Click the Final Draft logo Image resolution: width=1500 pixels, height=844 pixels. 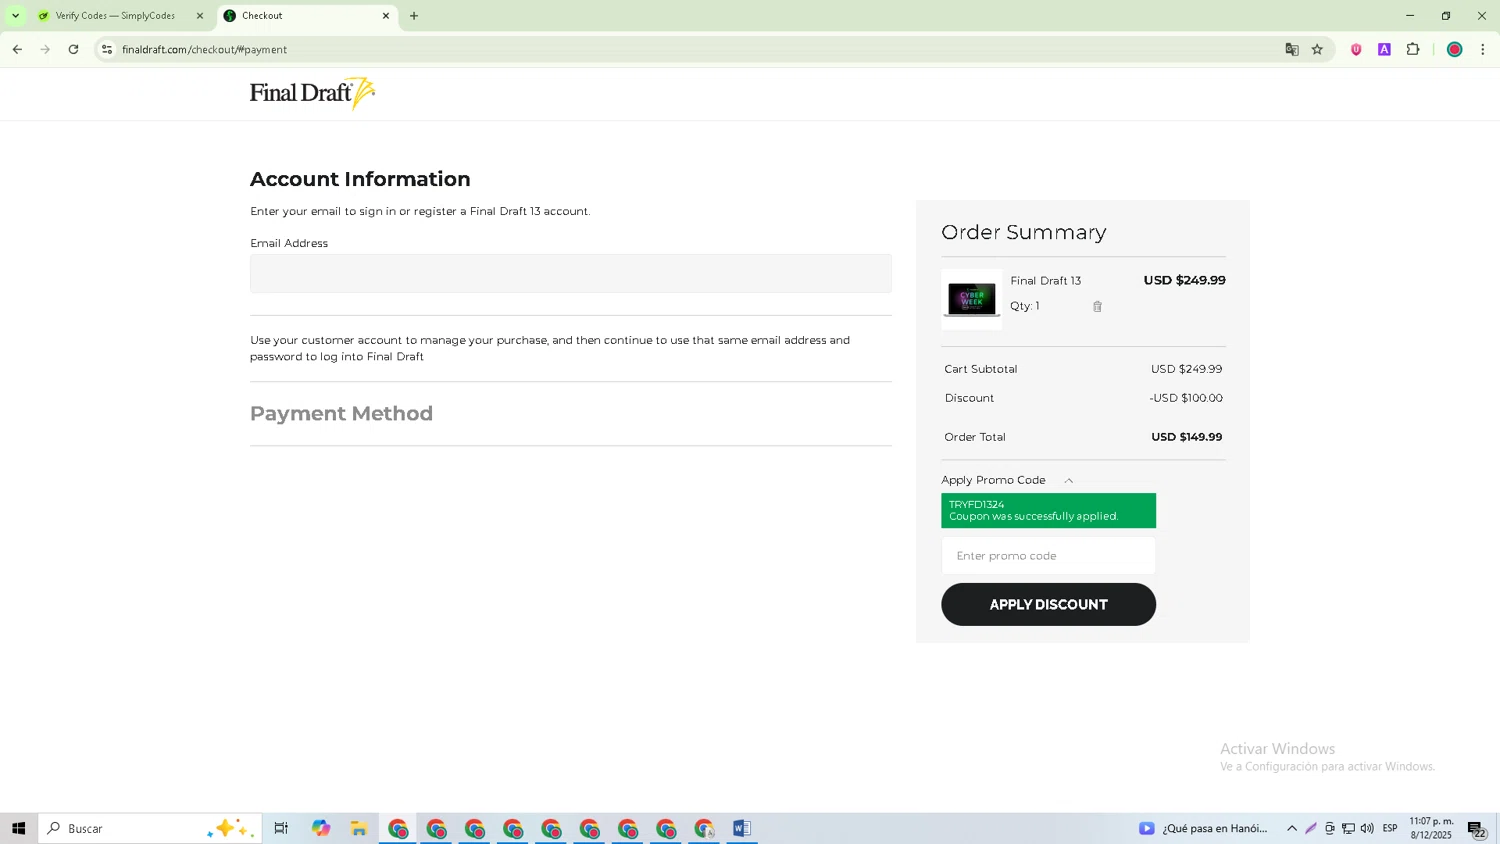coord(312,93)
